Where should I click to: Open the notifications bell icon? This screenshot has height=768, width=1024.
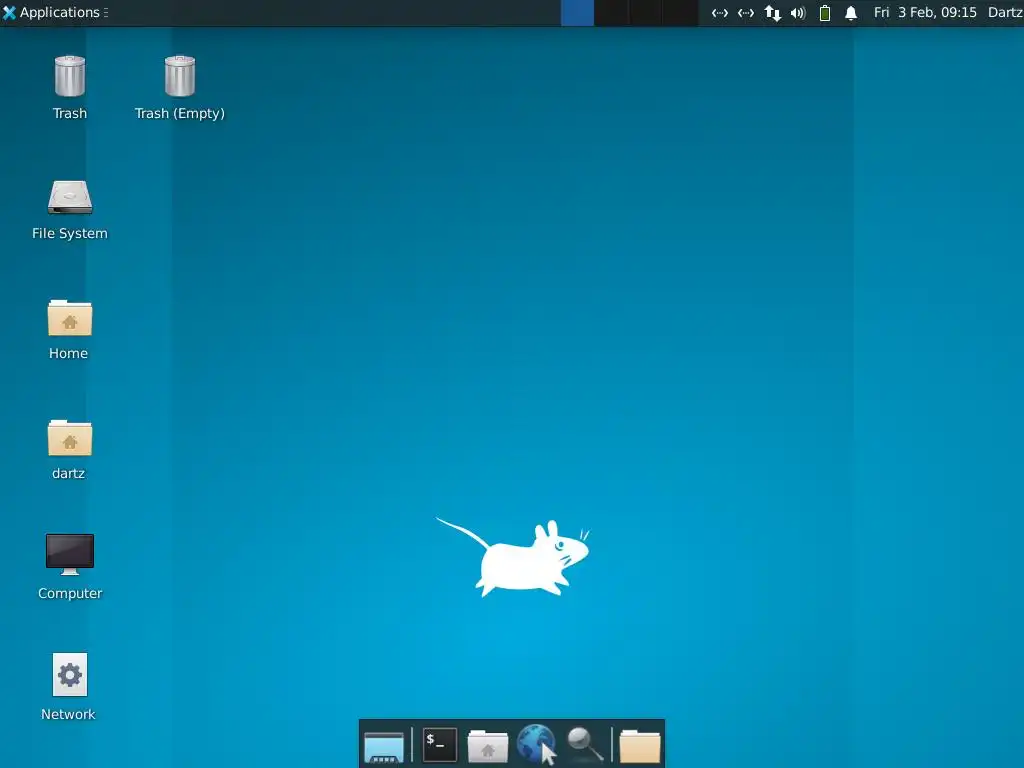[851, 13]
